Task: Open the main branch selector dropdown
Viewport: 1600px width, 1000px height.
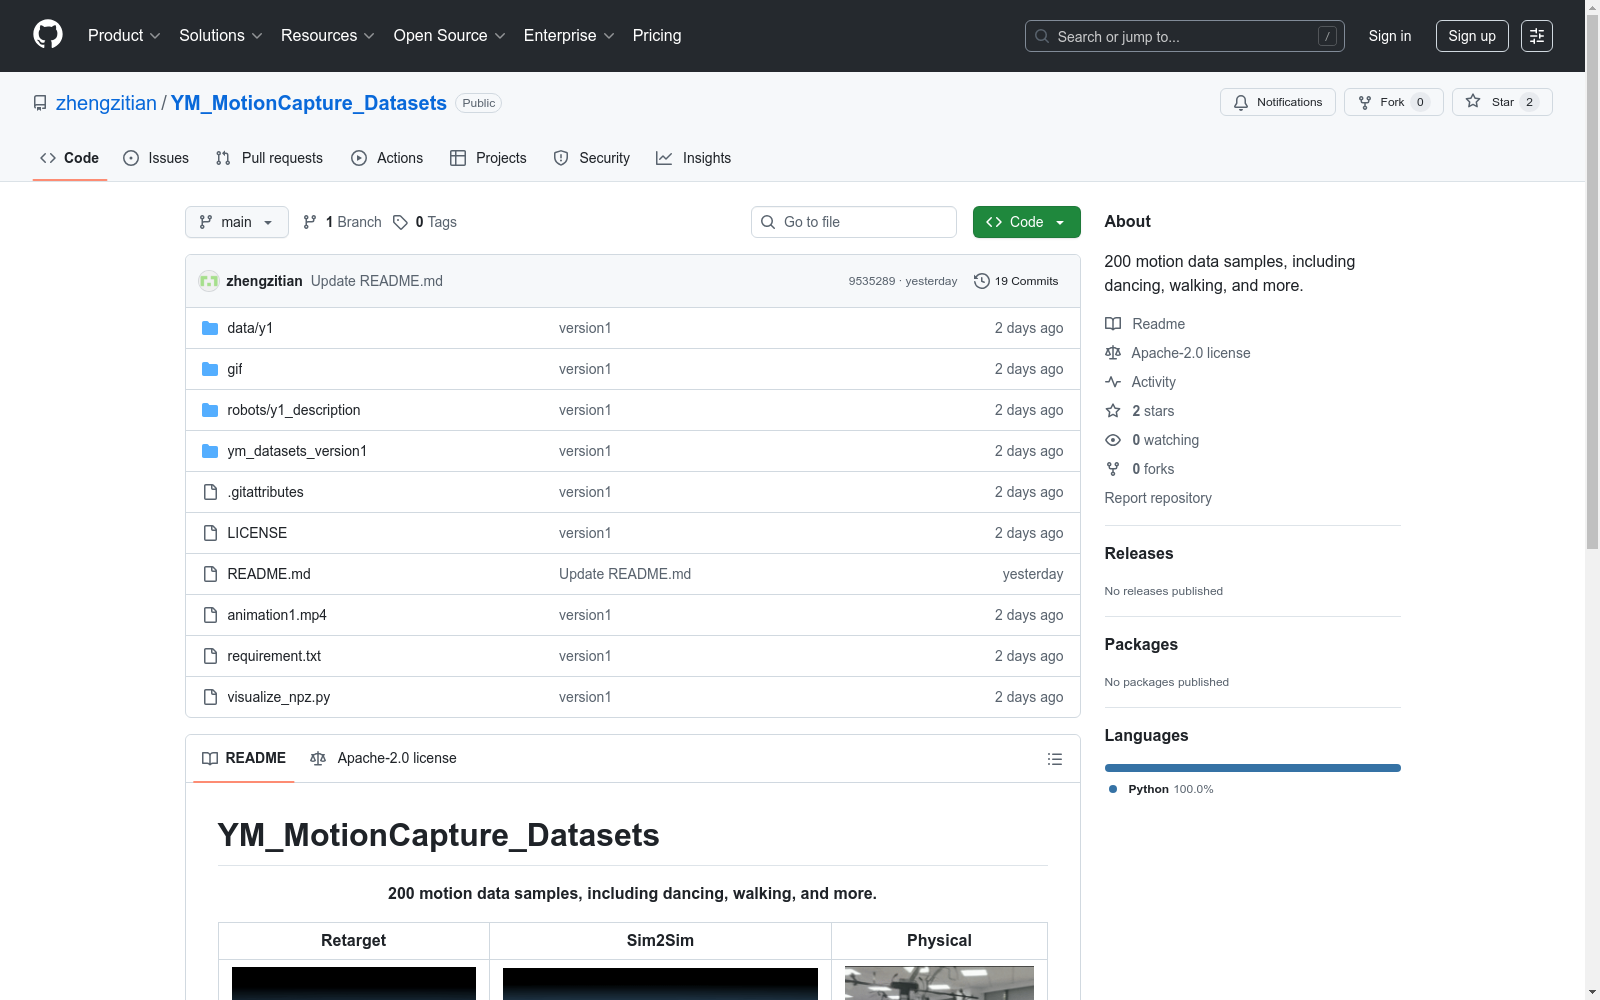Action: coord(237,222)
